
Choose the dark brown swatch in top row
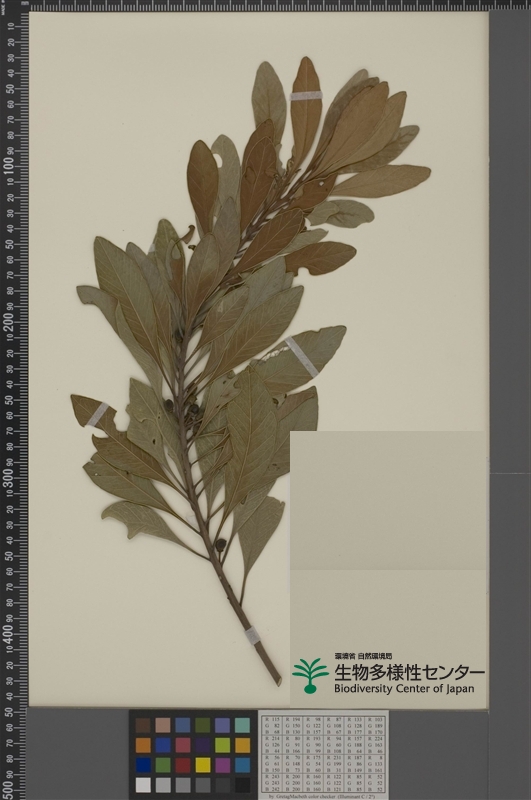point(143,726)
